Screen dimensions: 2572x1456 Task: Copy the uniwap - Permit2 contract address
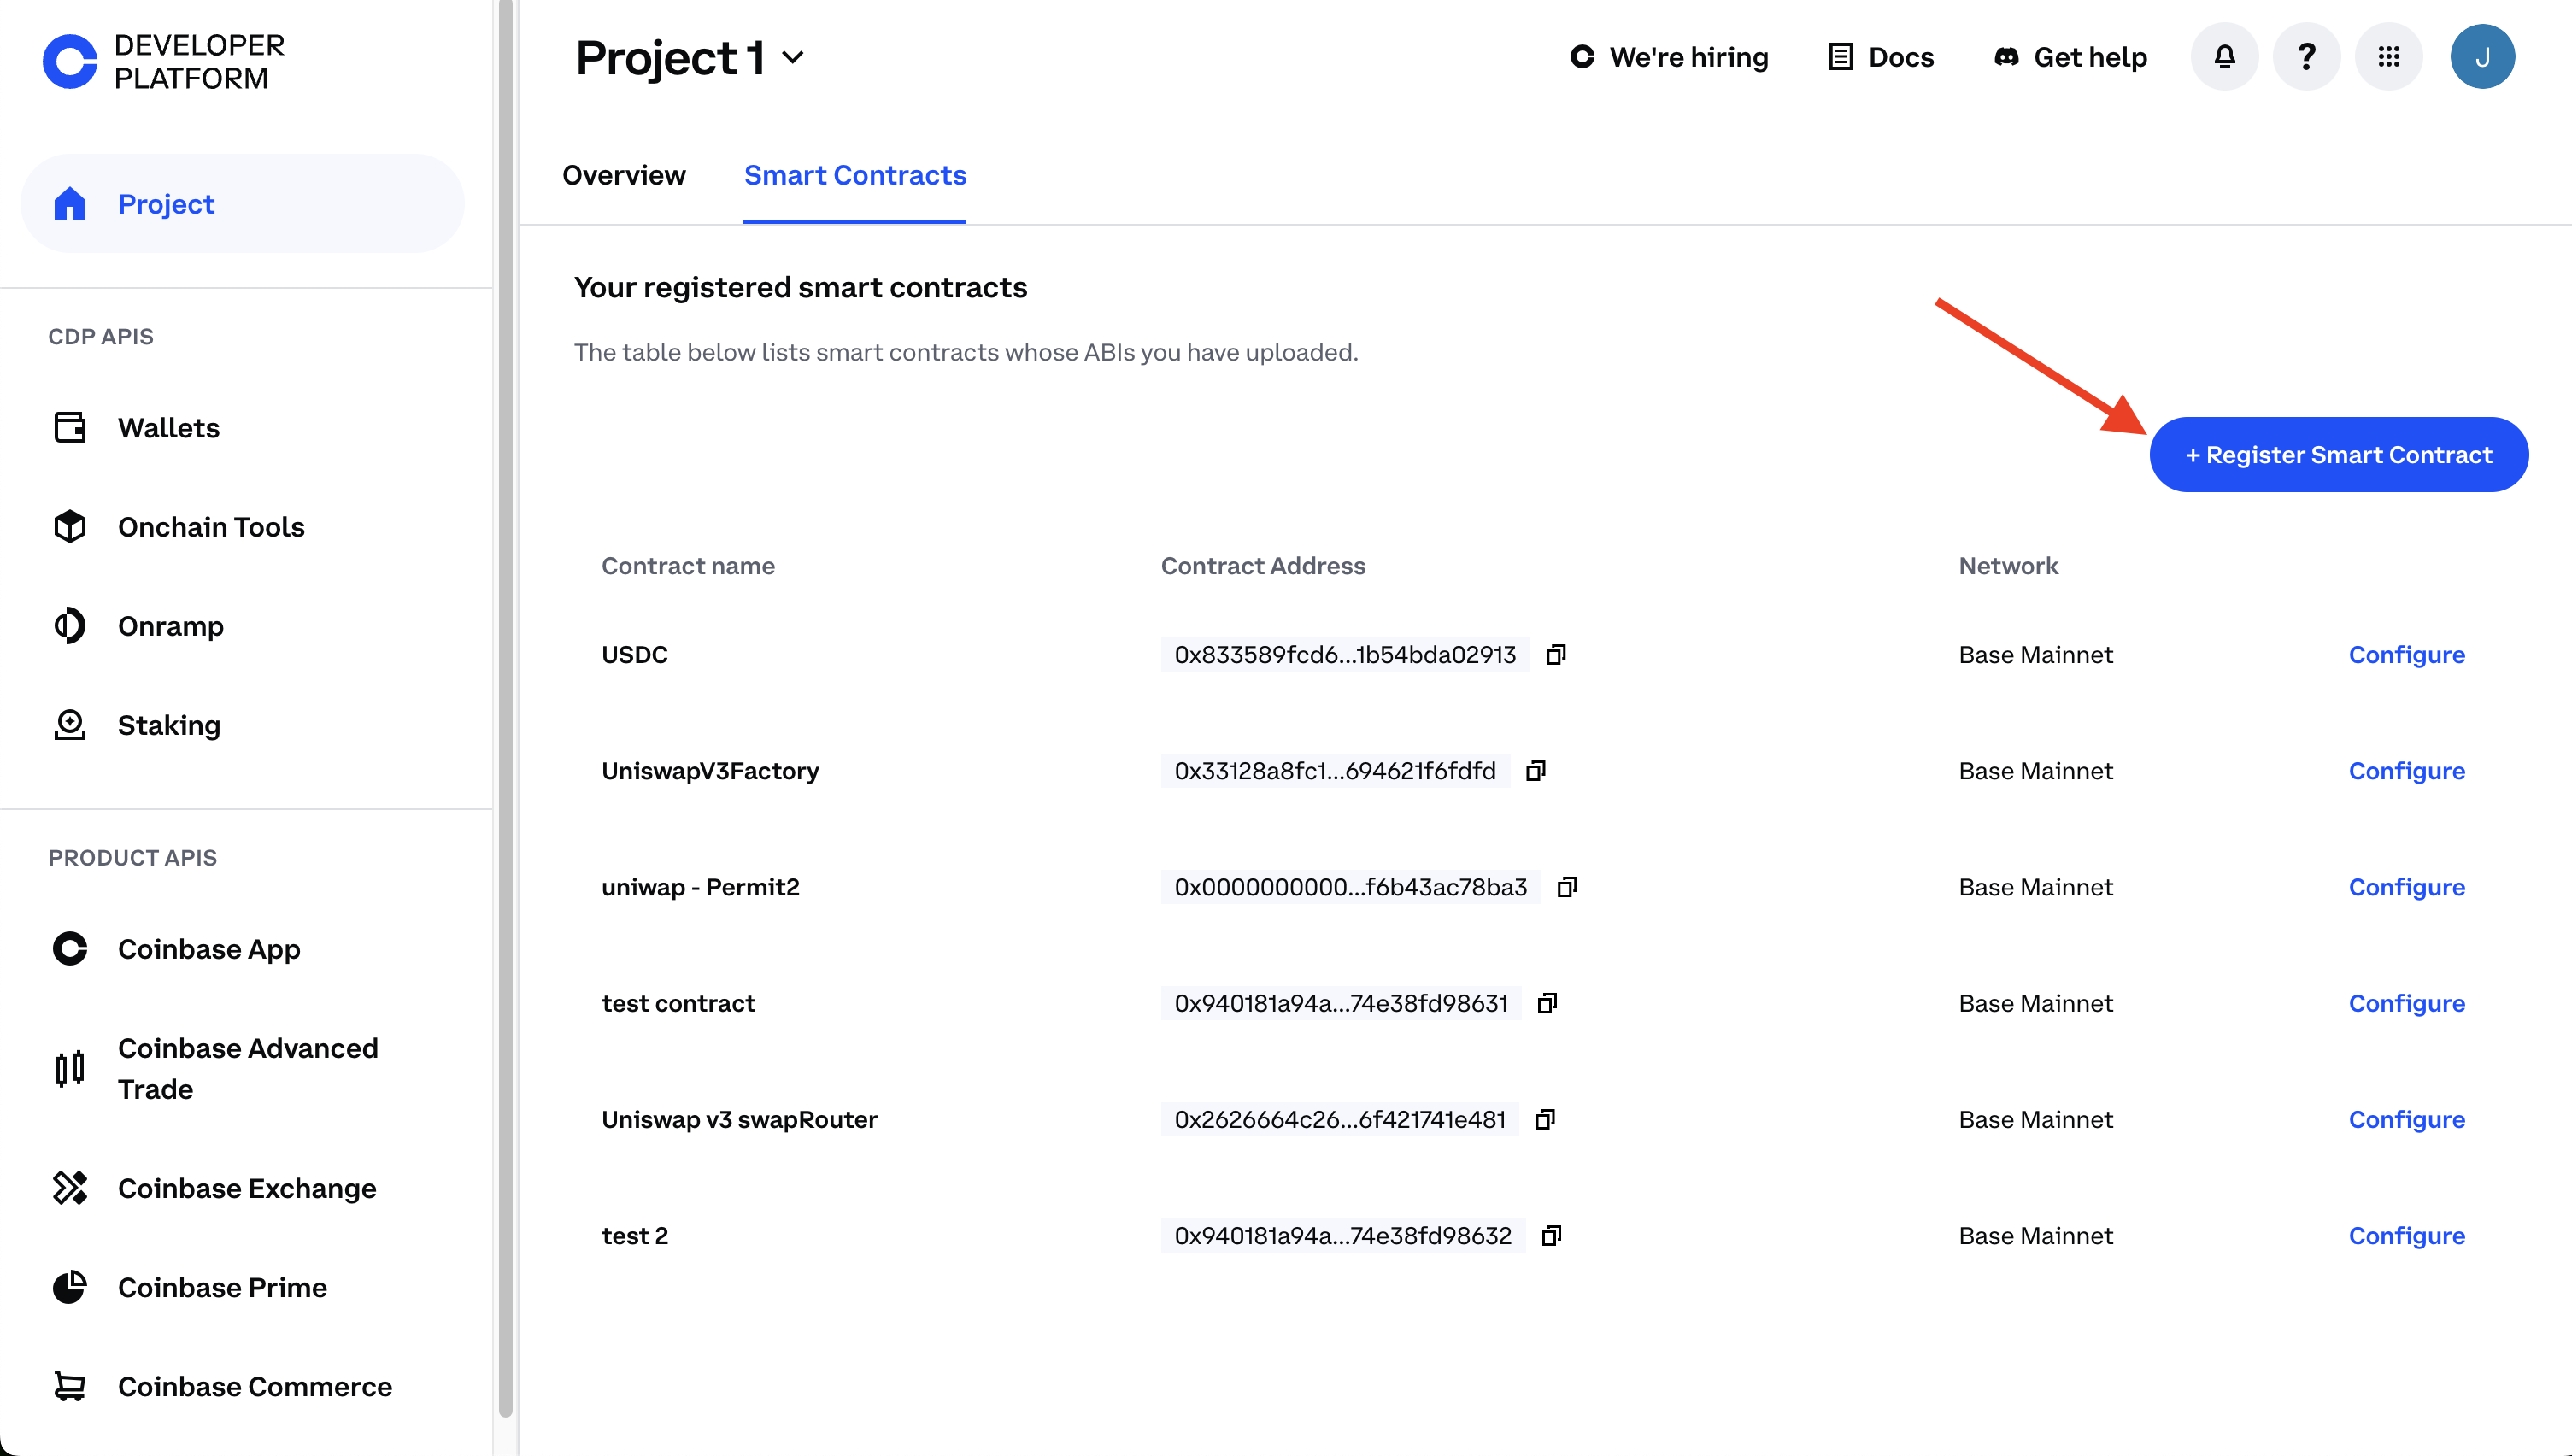1567,886
